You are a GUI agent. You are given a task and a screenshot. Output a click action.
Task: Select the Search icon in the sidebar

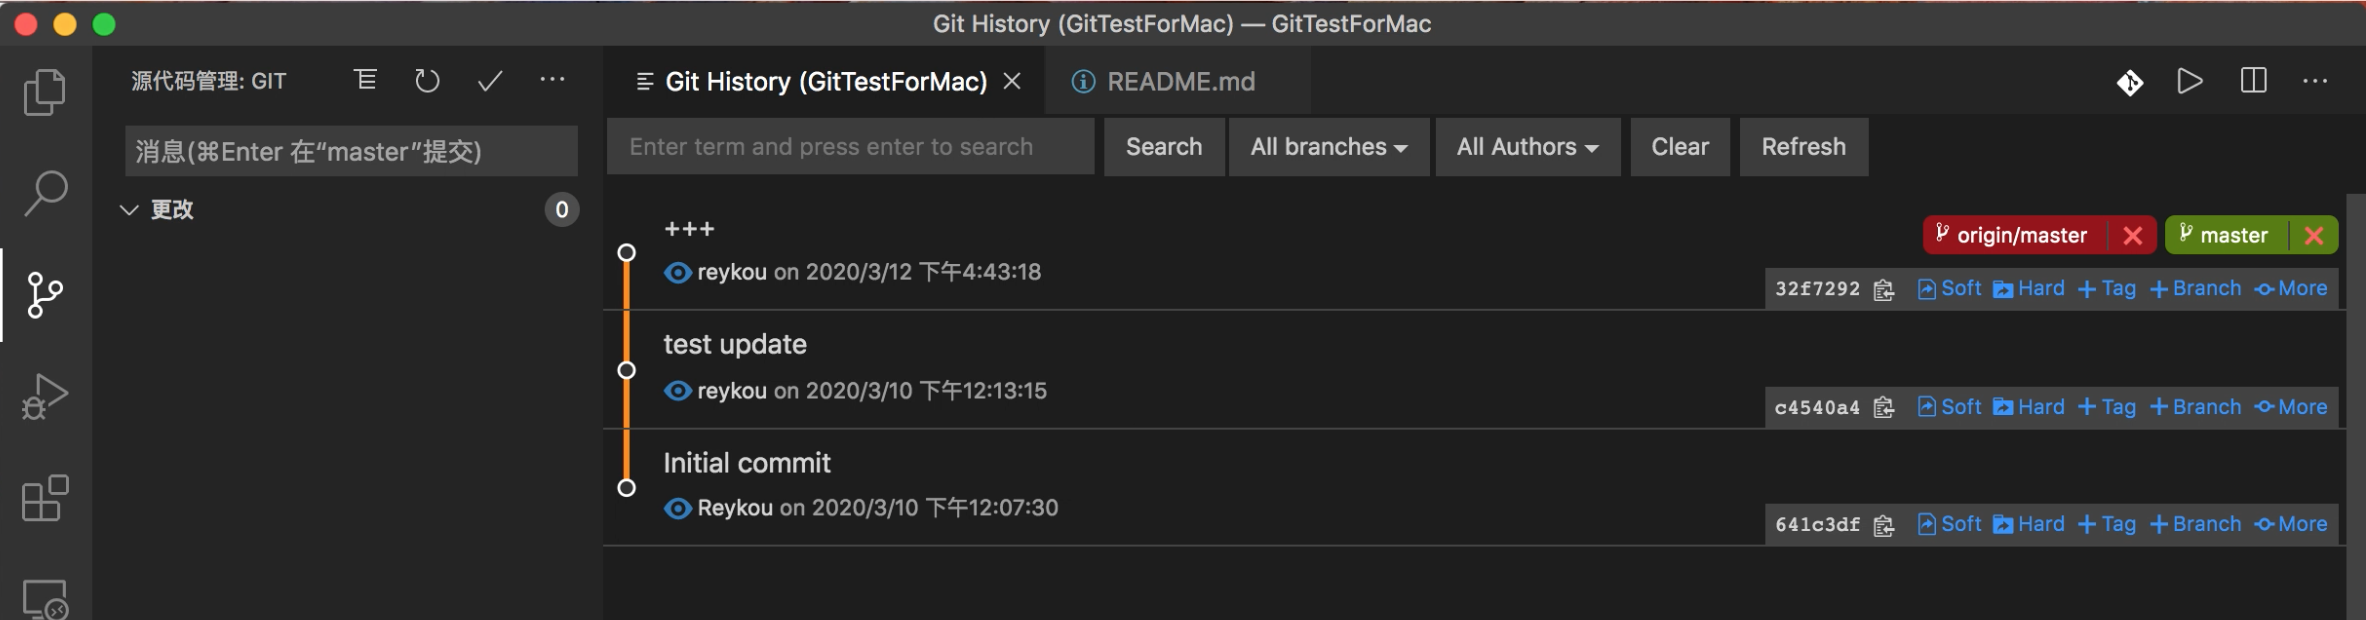tap(44, 192)
